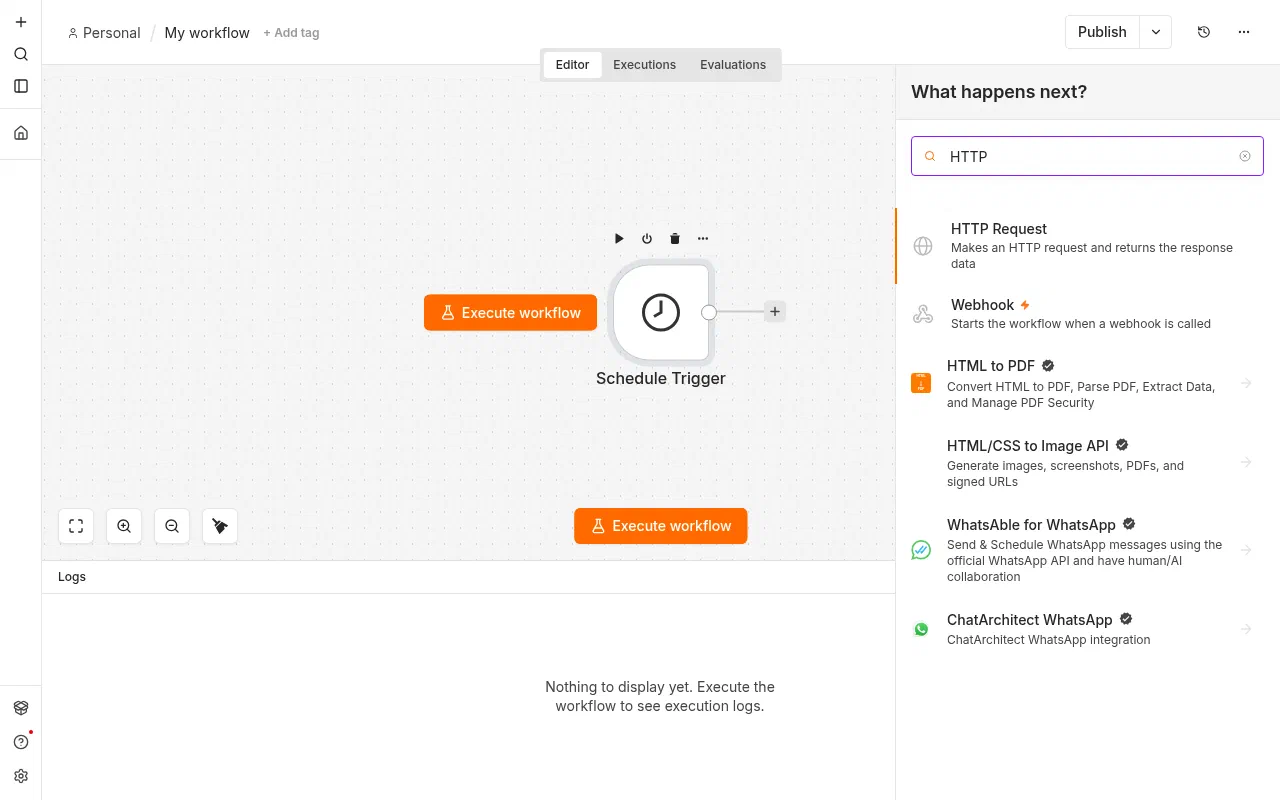This screenshot has width=1280, height=800.
Task: Expand the Publish dropdown arrow
Action: pyautogui.click(x=1156, y=32)
